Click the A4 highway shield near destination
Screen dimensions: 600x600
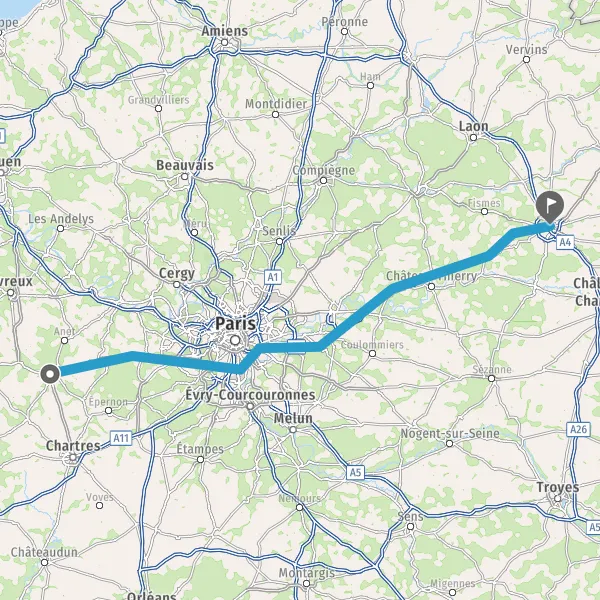[x=565, y=242]
